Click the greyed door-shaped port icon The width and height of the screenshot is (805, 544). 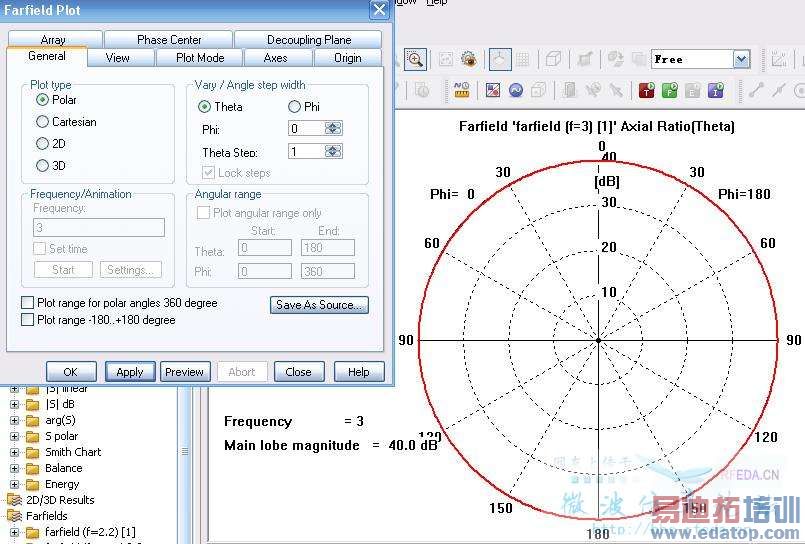pos(569,91)
